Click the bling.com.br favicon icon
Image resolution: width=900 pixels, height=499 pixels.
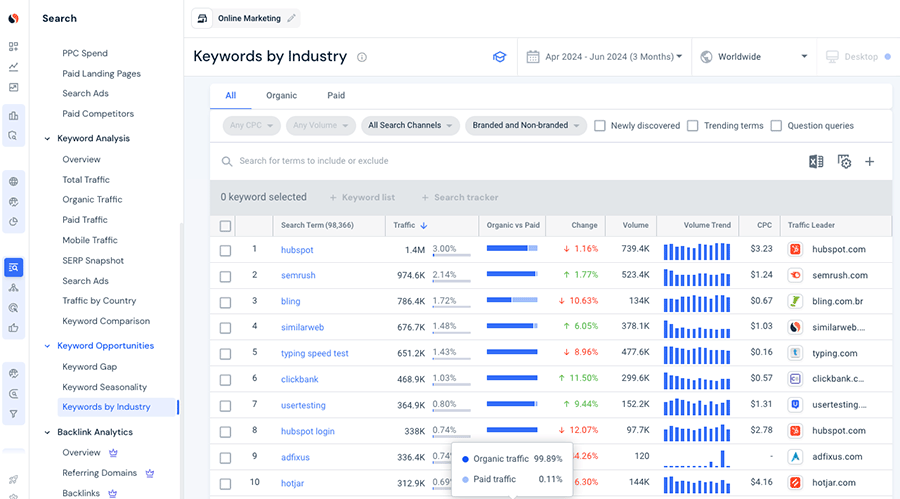point(795,301)
